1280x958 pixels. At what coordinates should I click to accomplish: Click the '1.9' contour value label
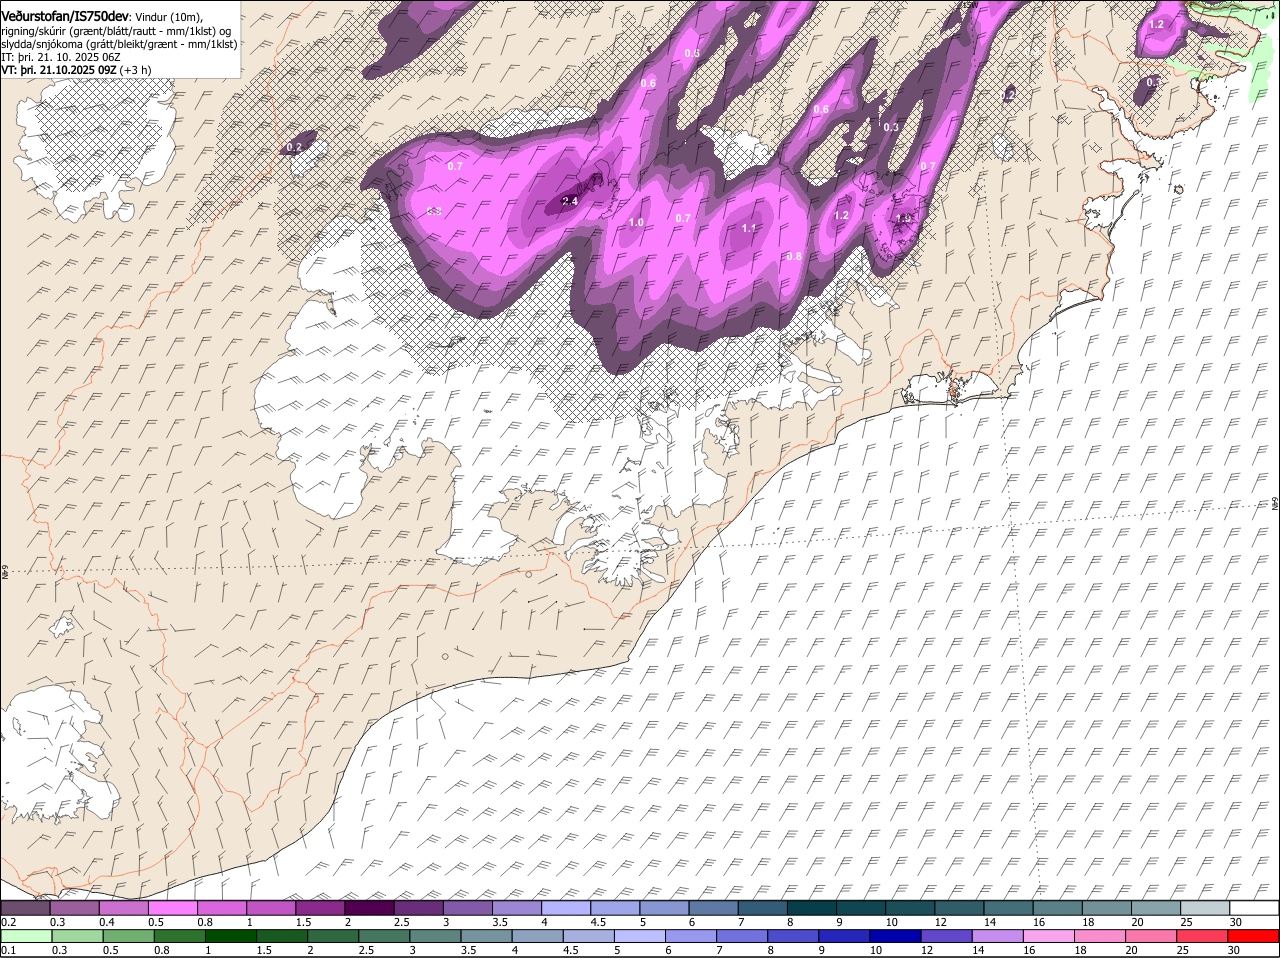903,218
